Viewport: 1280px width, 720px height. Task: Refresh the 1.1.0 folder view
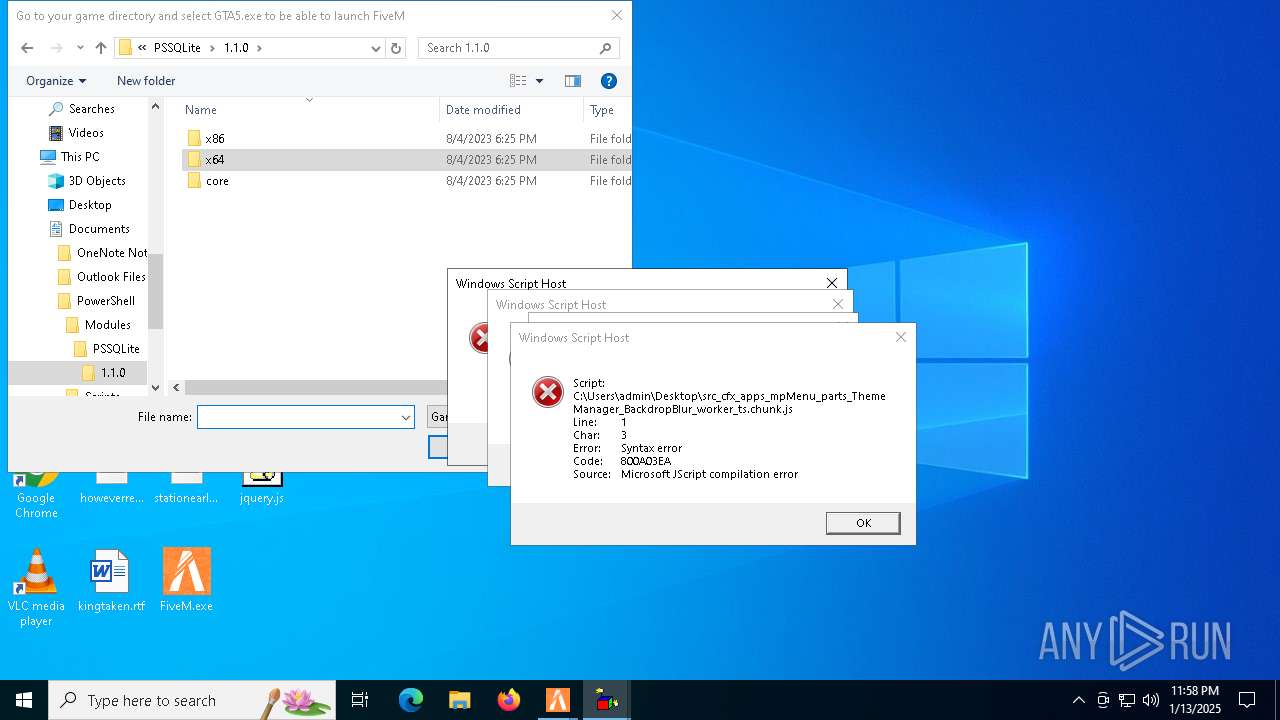(x=396, y=48)
